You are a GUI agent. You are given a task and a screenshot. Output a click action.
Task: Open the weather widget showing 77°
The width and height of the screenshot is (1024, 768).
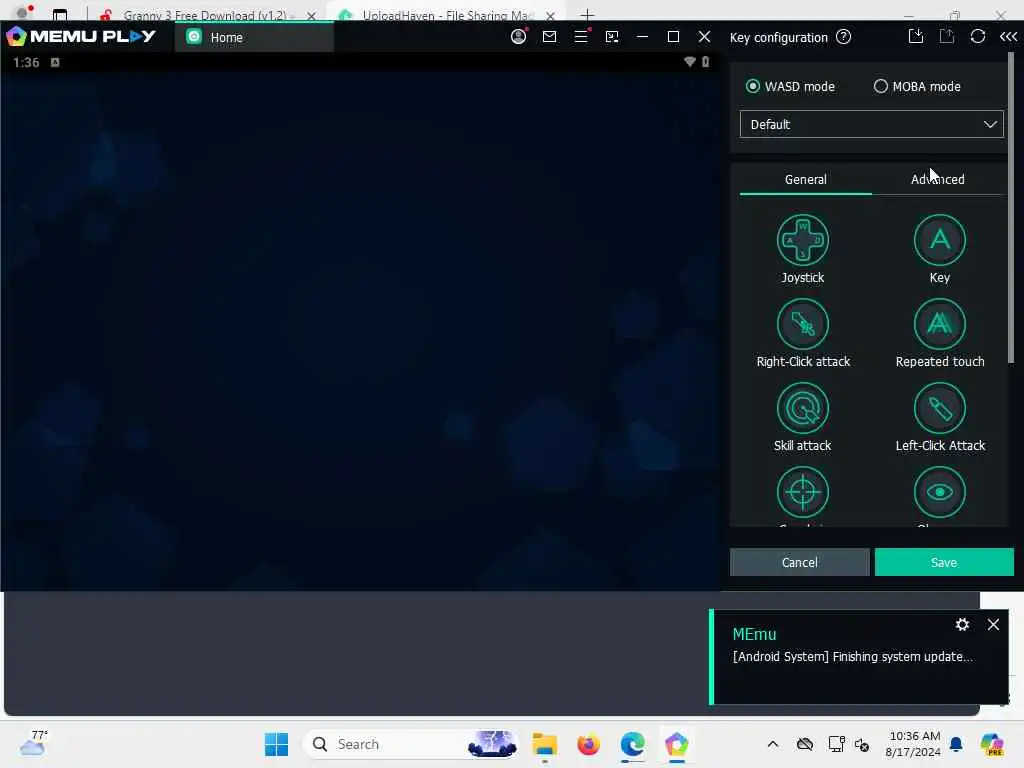[x=33, y=743]
